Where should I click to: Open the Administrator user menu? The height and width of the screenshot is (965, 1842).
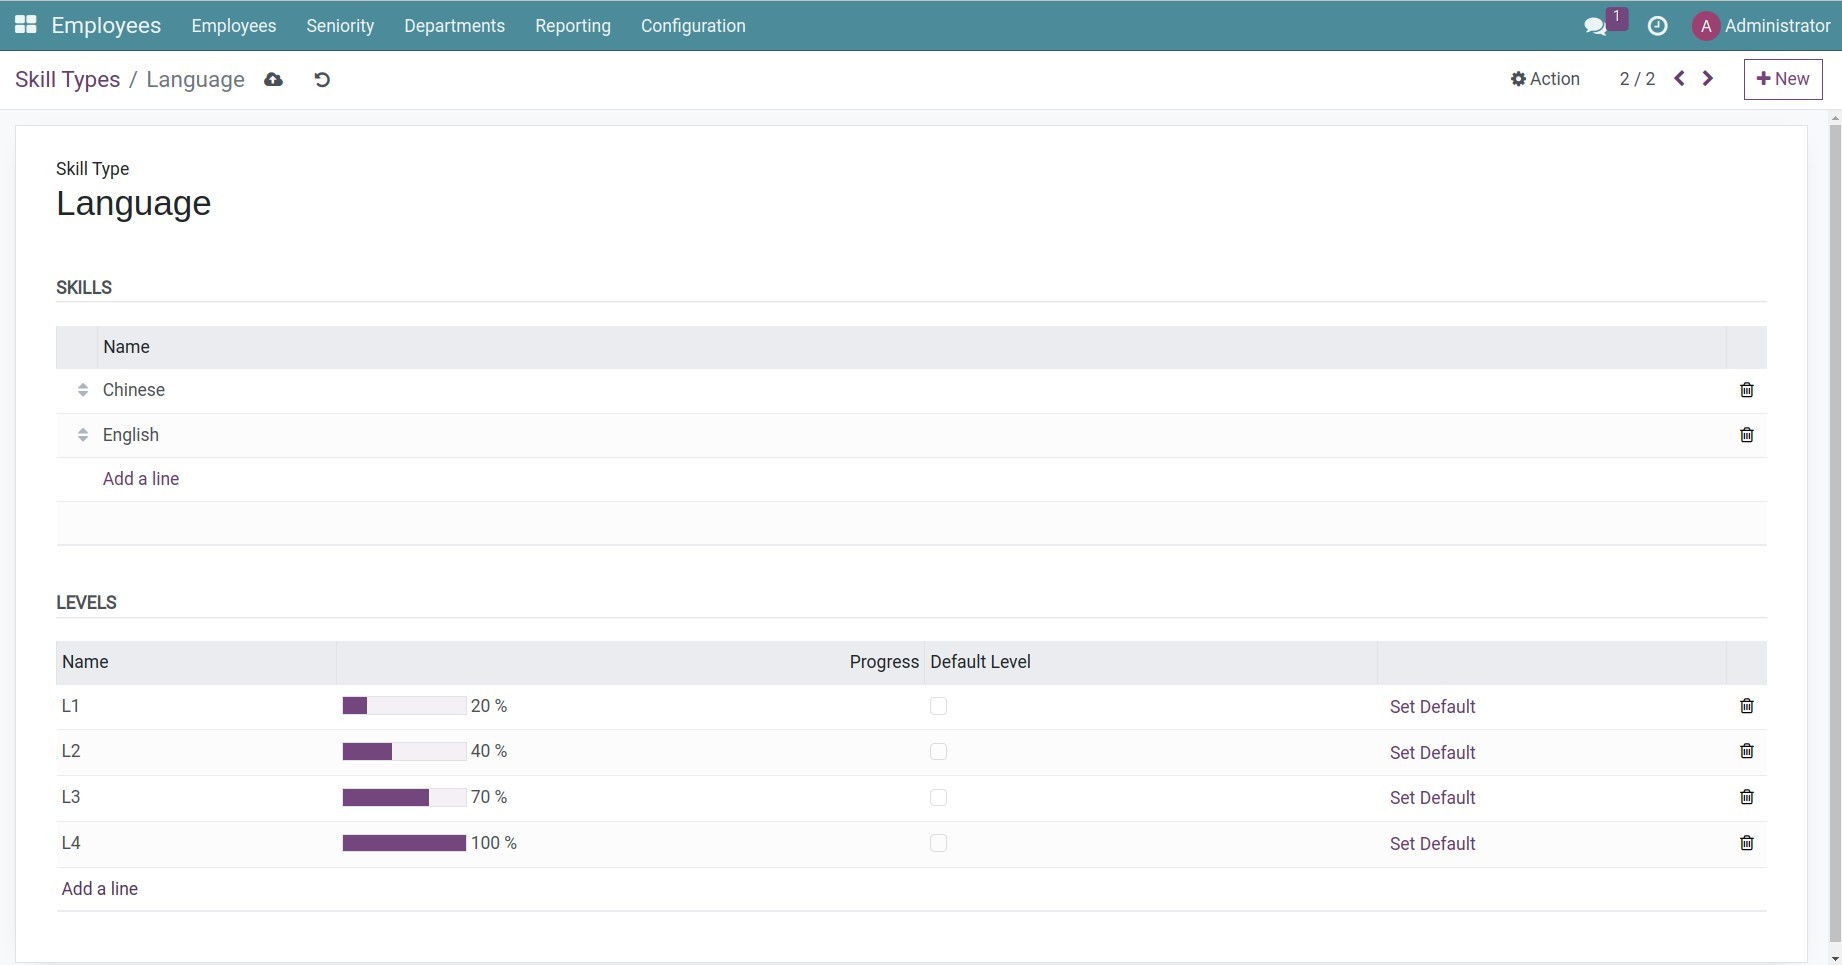[1761, 26]
